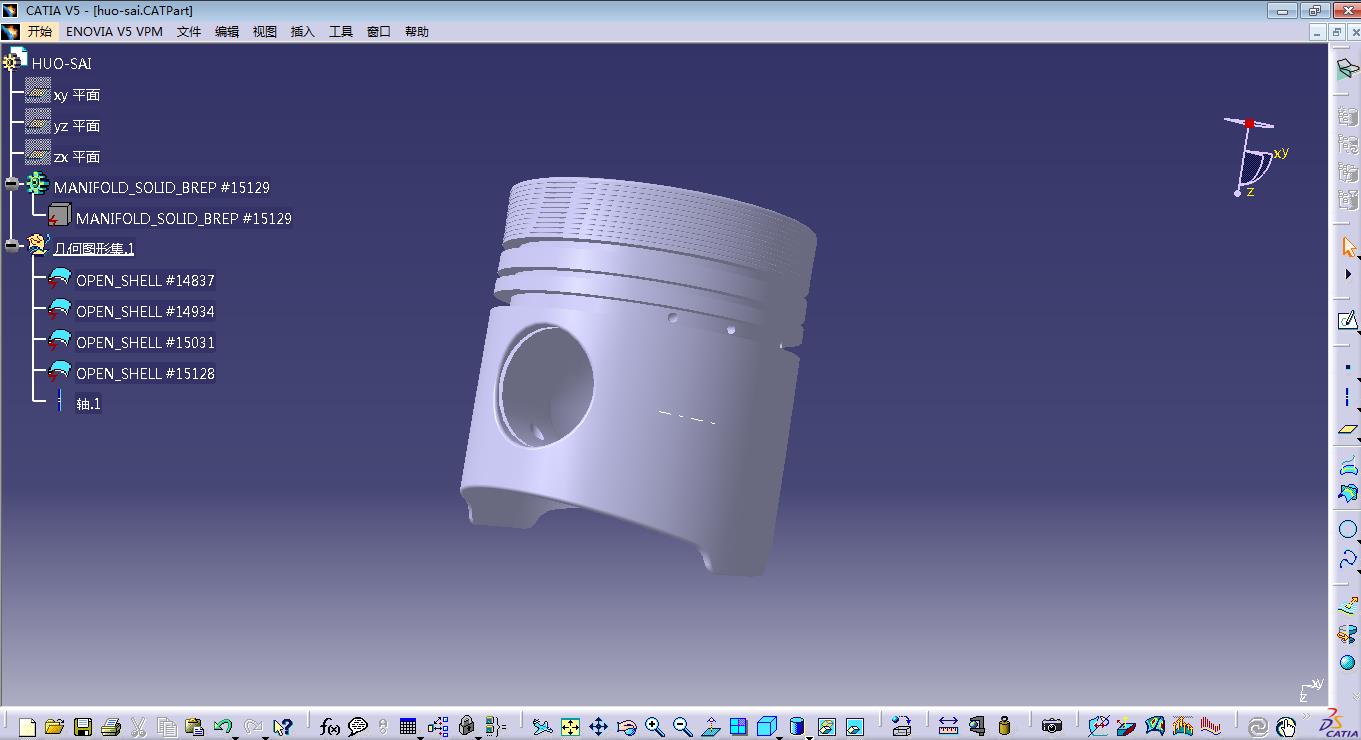Select the nested MANIFOLD_SOLID_BREP #15129 solid
The image size is (1361, 740).
(184, 218)
